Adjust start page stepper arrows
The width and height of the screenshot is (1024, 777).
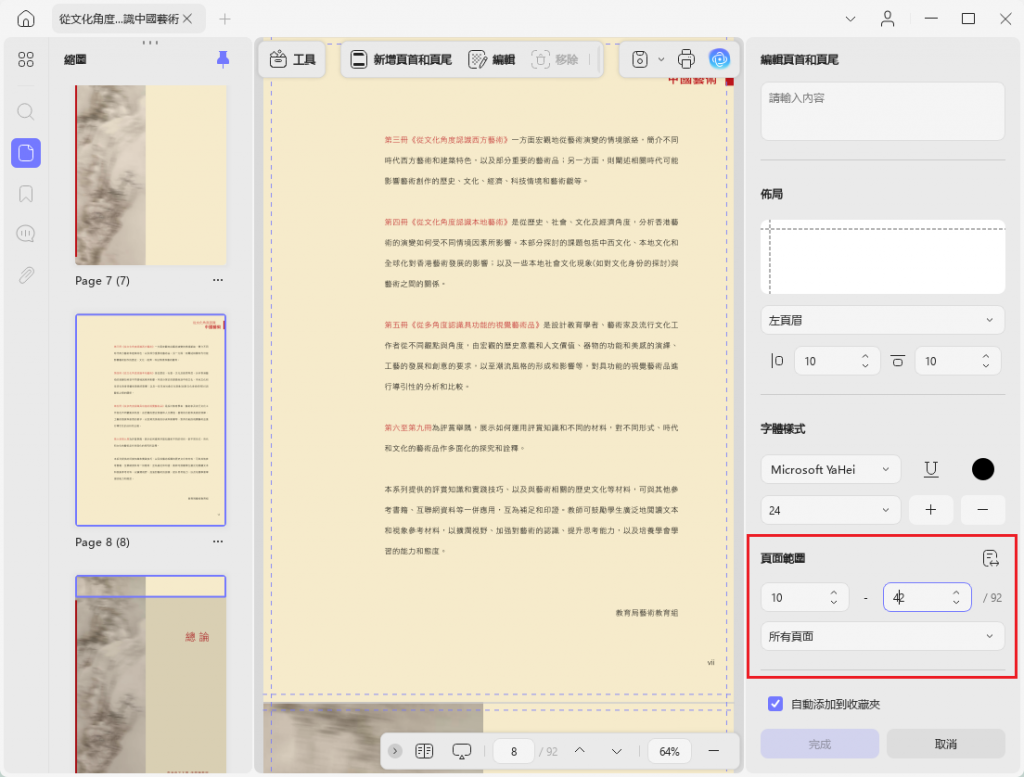[834, 597]
